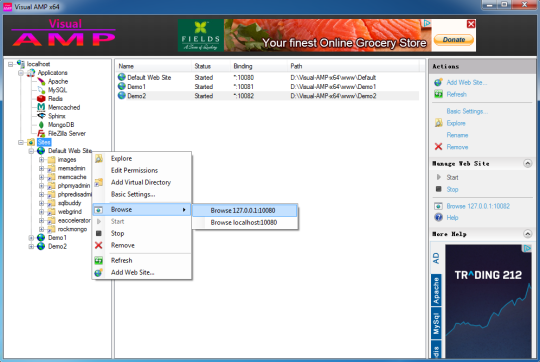This screenshot has height=362, width=540.
Task: Collapse the localhost root node
Action: click(x=10, y=64)
